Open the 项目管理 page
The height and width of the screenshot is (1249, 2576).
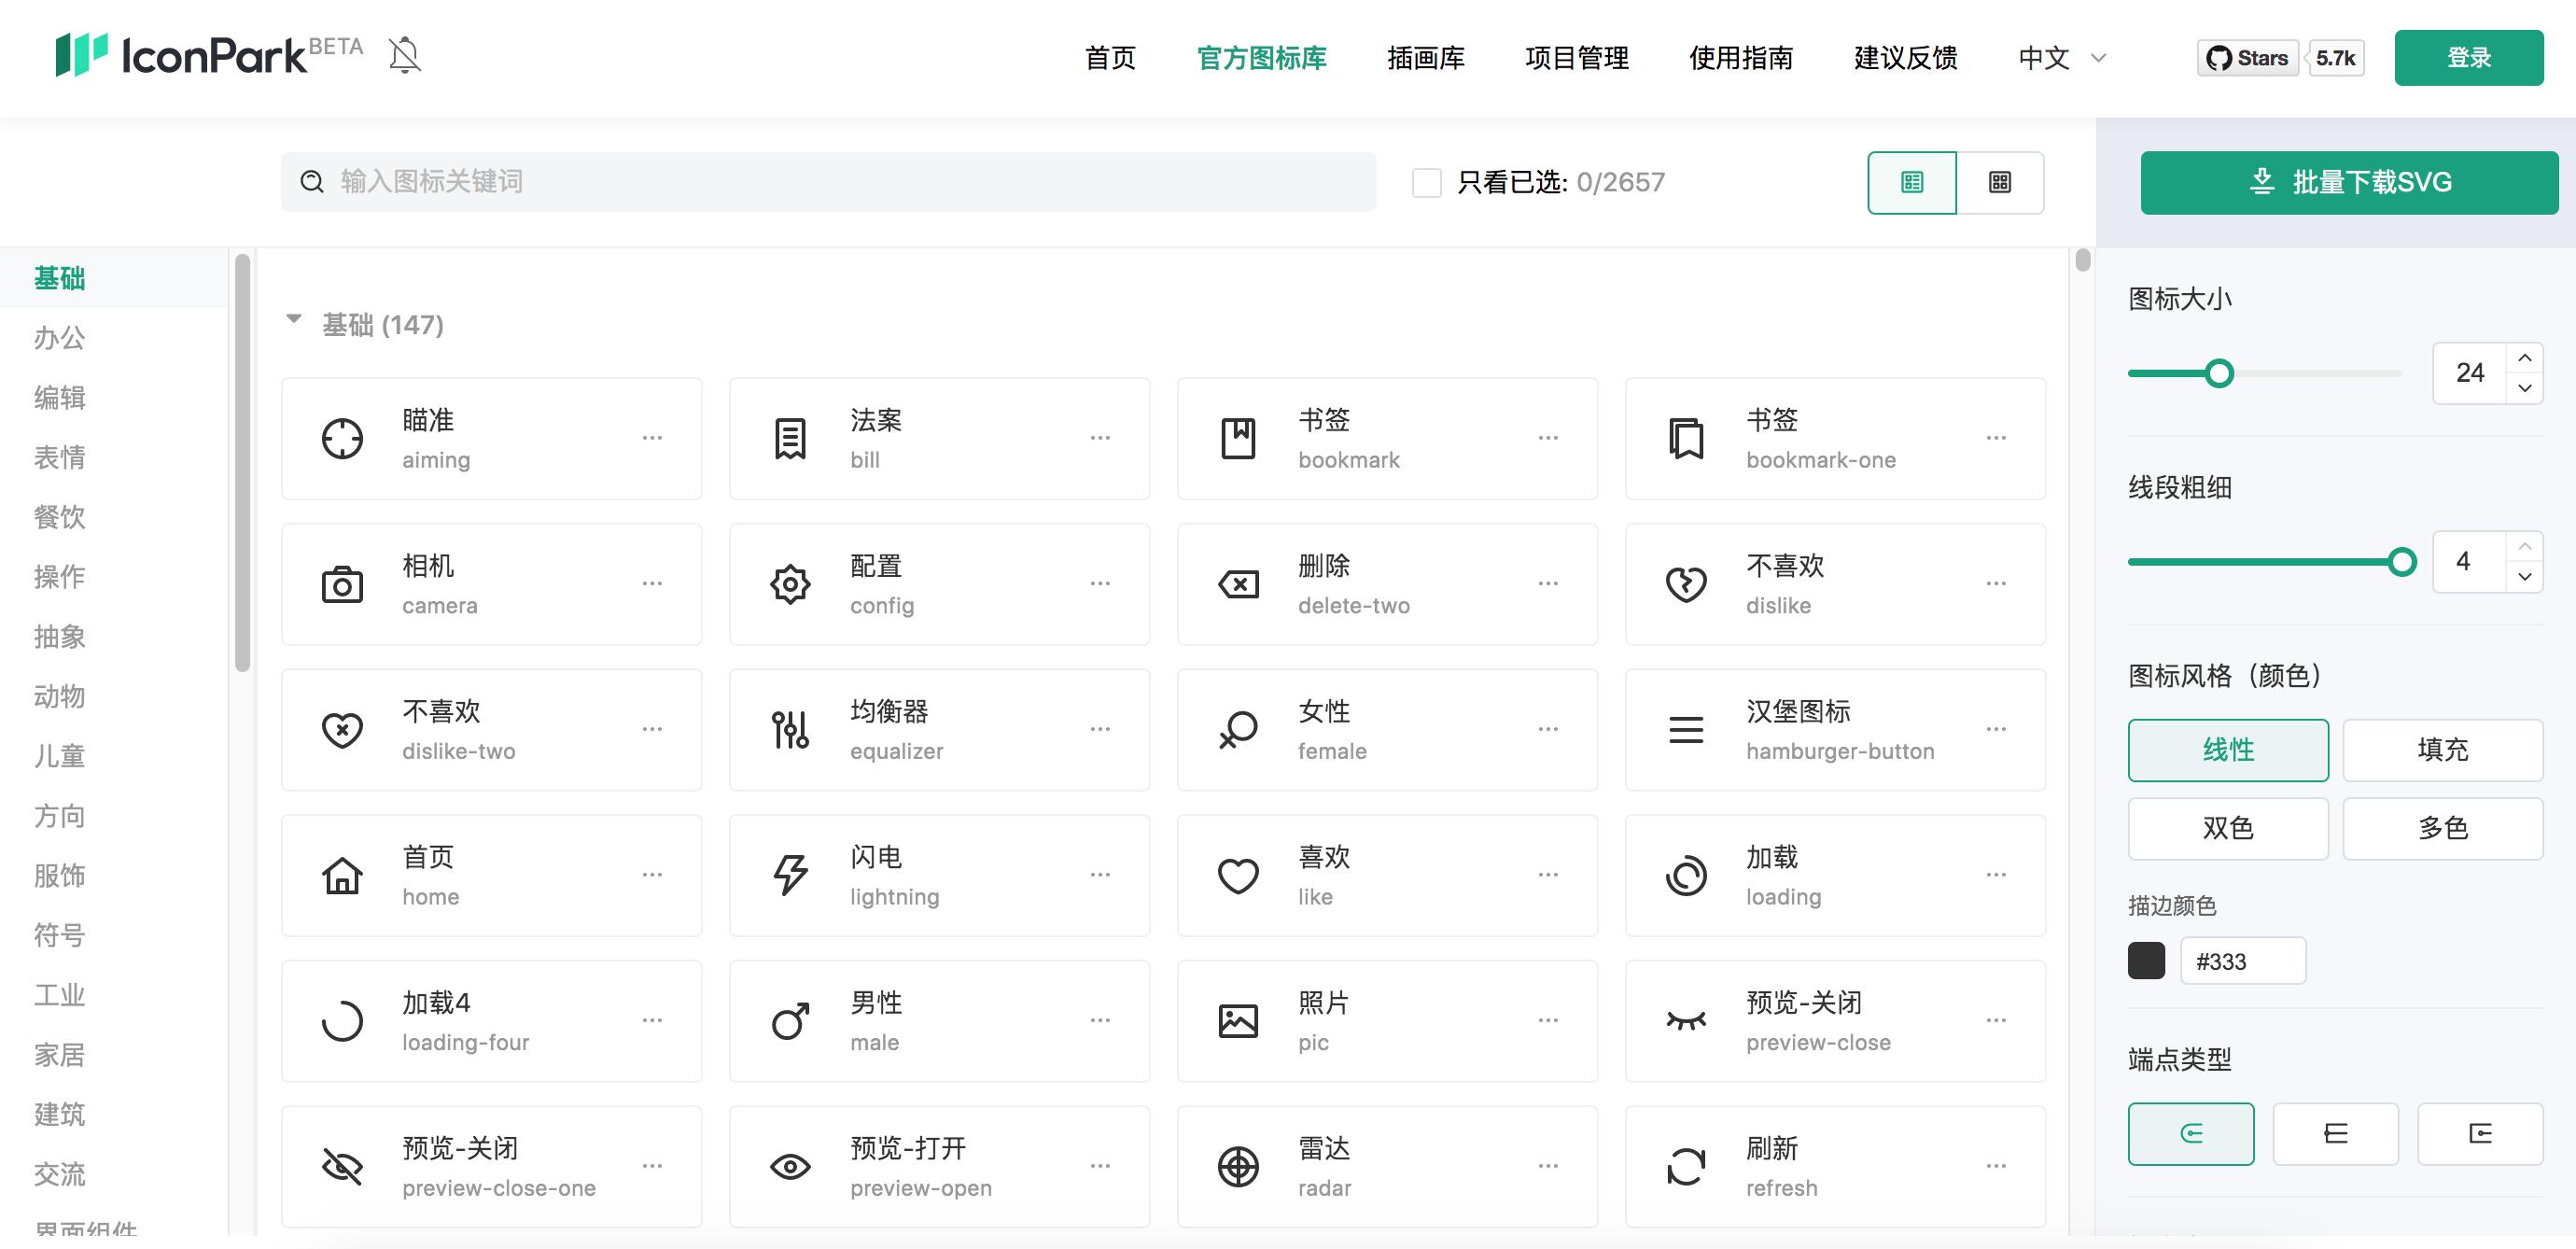(x=1577, y=58)
